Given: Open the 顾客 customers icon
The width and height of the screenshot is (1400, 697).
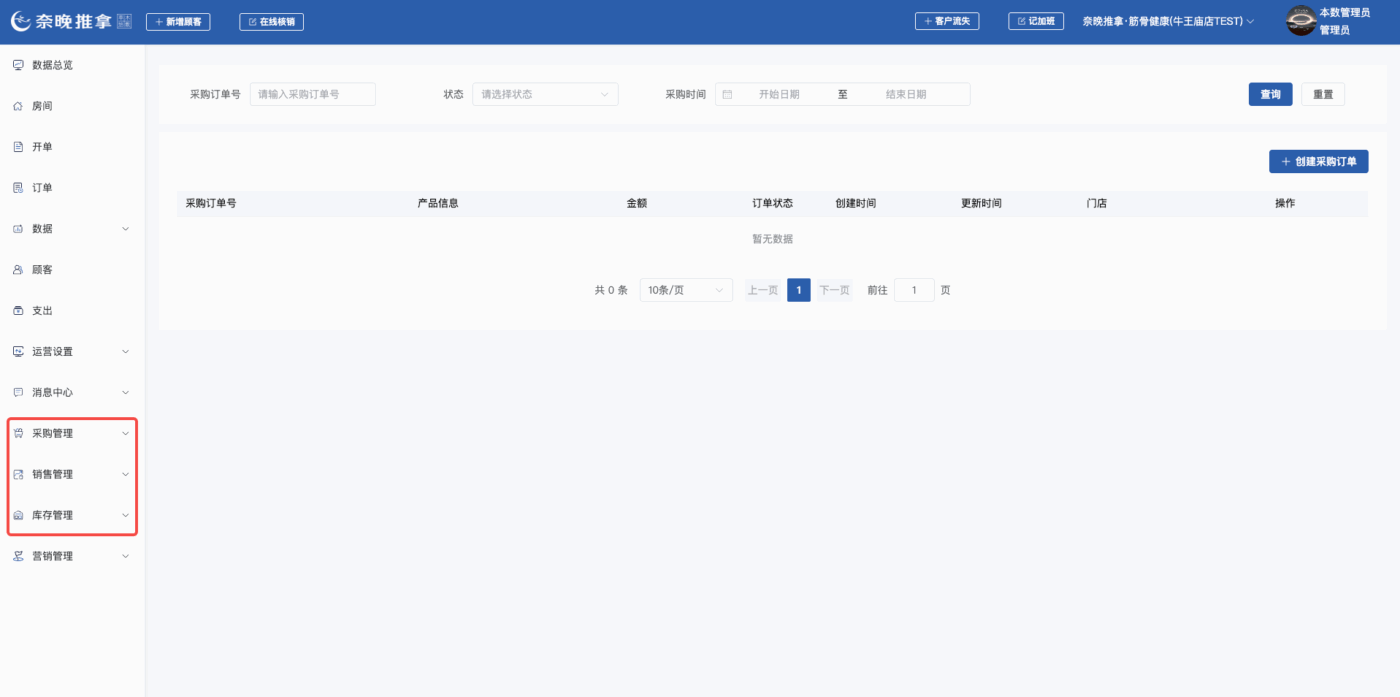Looking at the screenshot, I should point(17,269).
